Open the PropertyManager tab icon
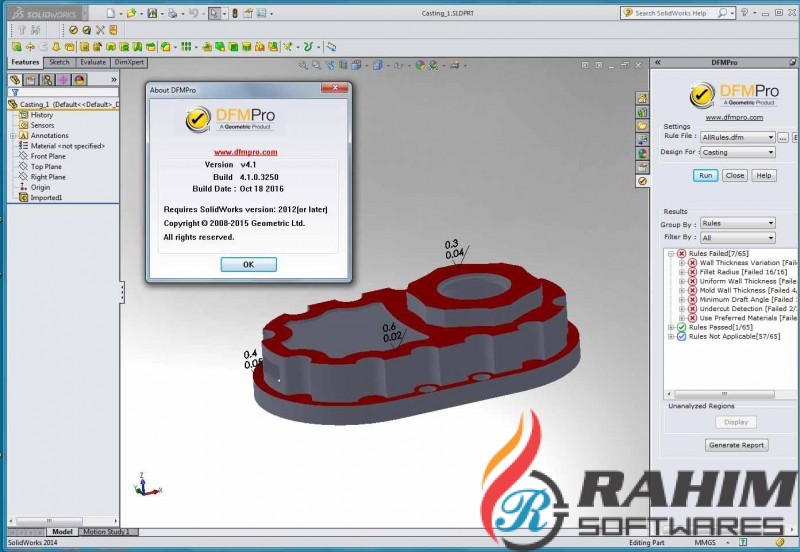Image resolution: width=800 pixels, height=552 pixels. (31, 80)
